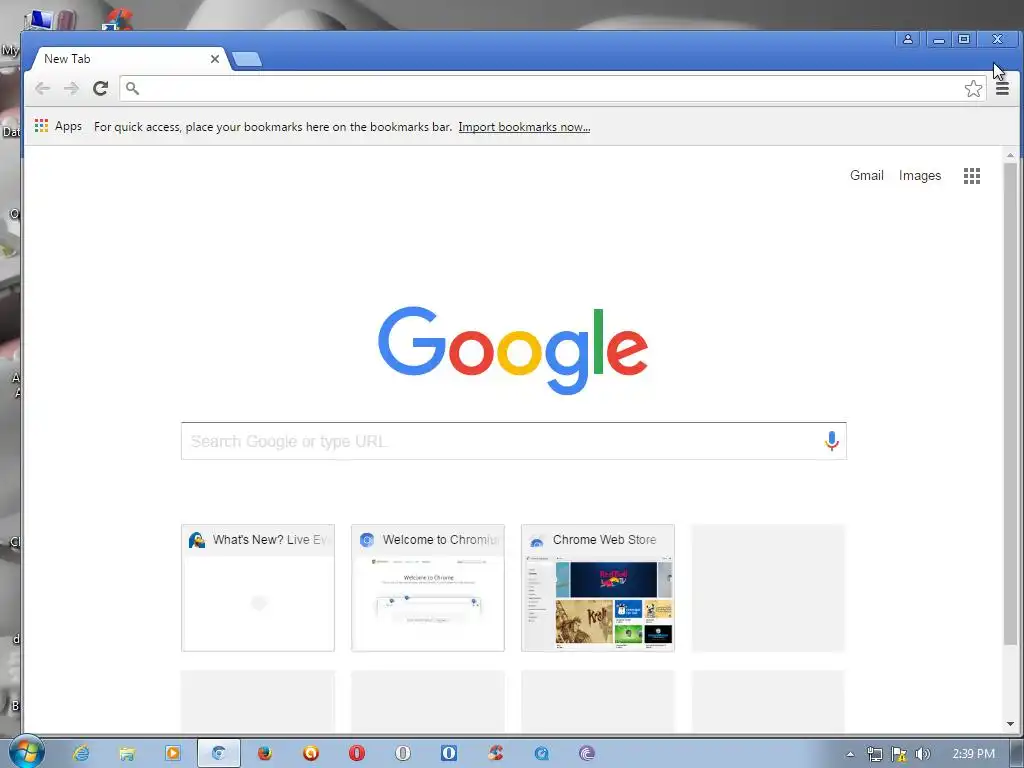Viewport: 1024px width, 768px height.
Task: Open the user profile button in title bar
Action: coord(908,39)
